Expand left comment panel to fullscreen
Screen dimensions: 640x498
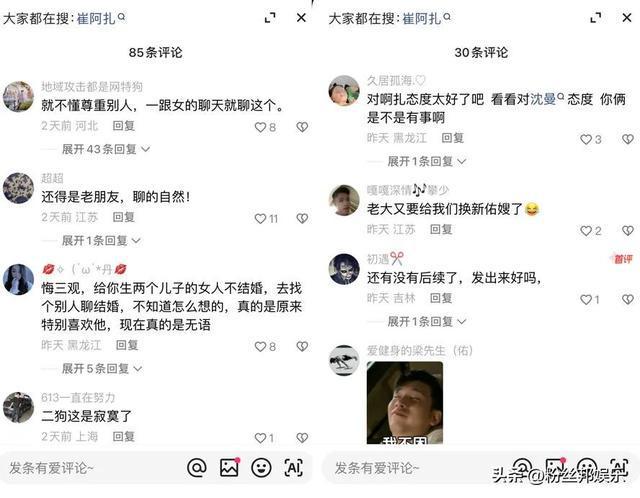(270, 18)
